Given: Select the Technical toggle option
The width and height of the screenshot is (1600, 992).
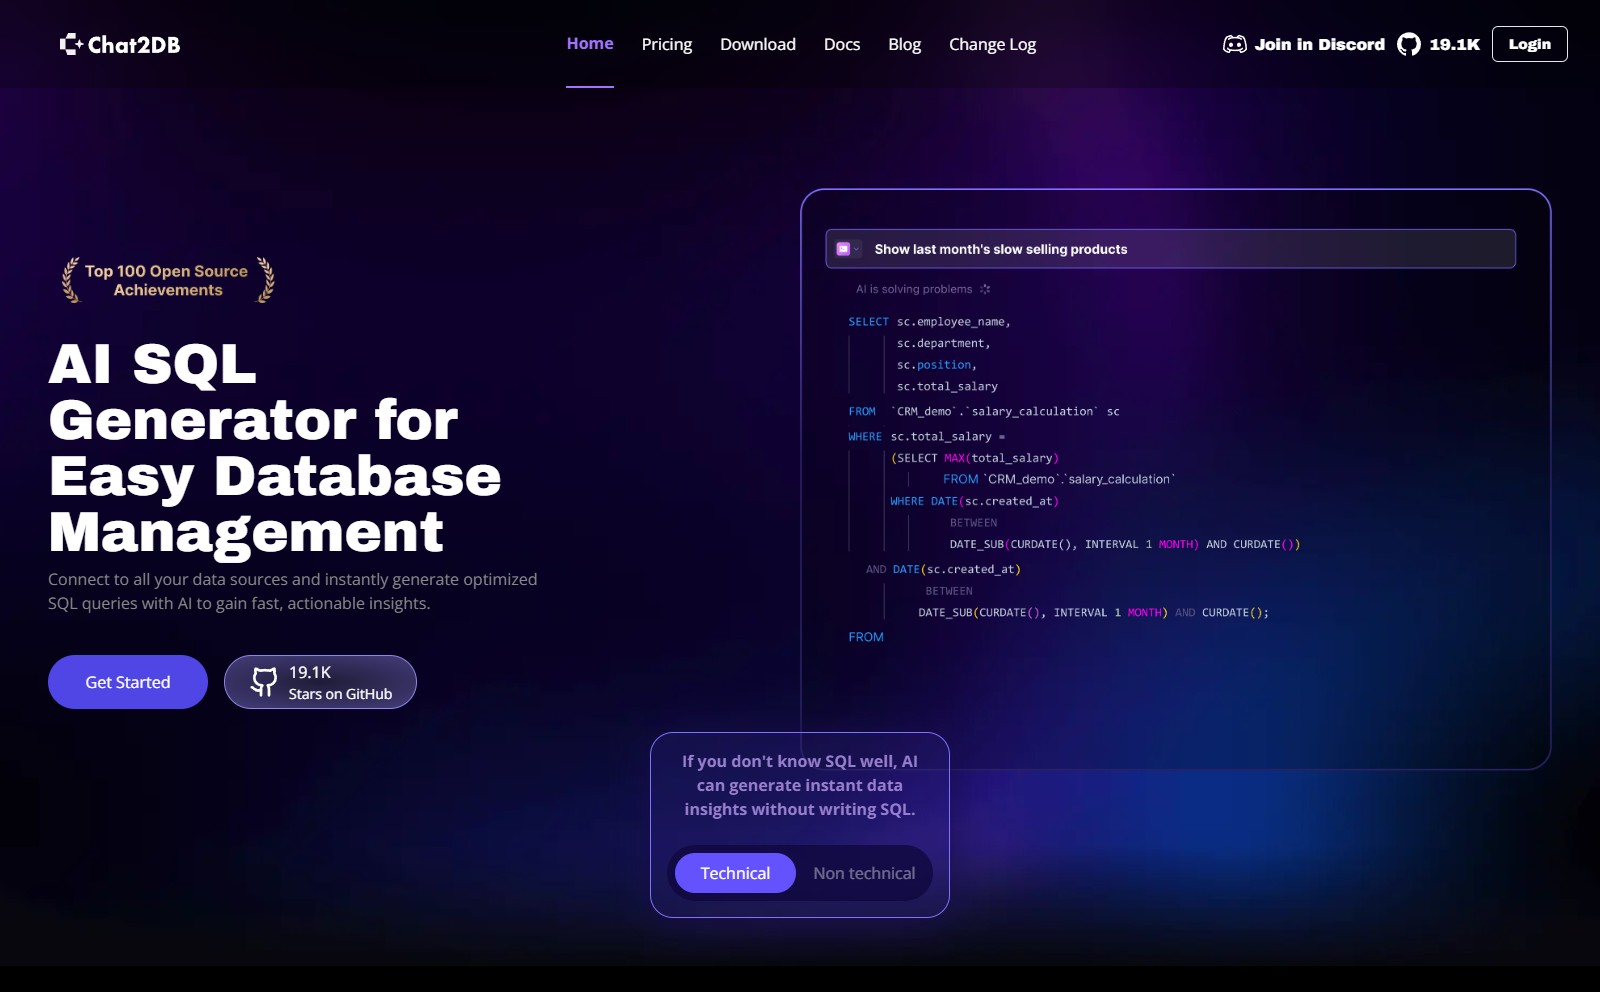Looking at the screenshot, I should tap(735, 873).
